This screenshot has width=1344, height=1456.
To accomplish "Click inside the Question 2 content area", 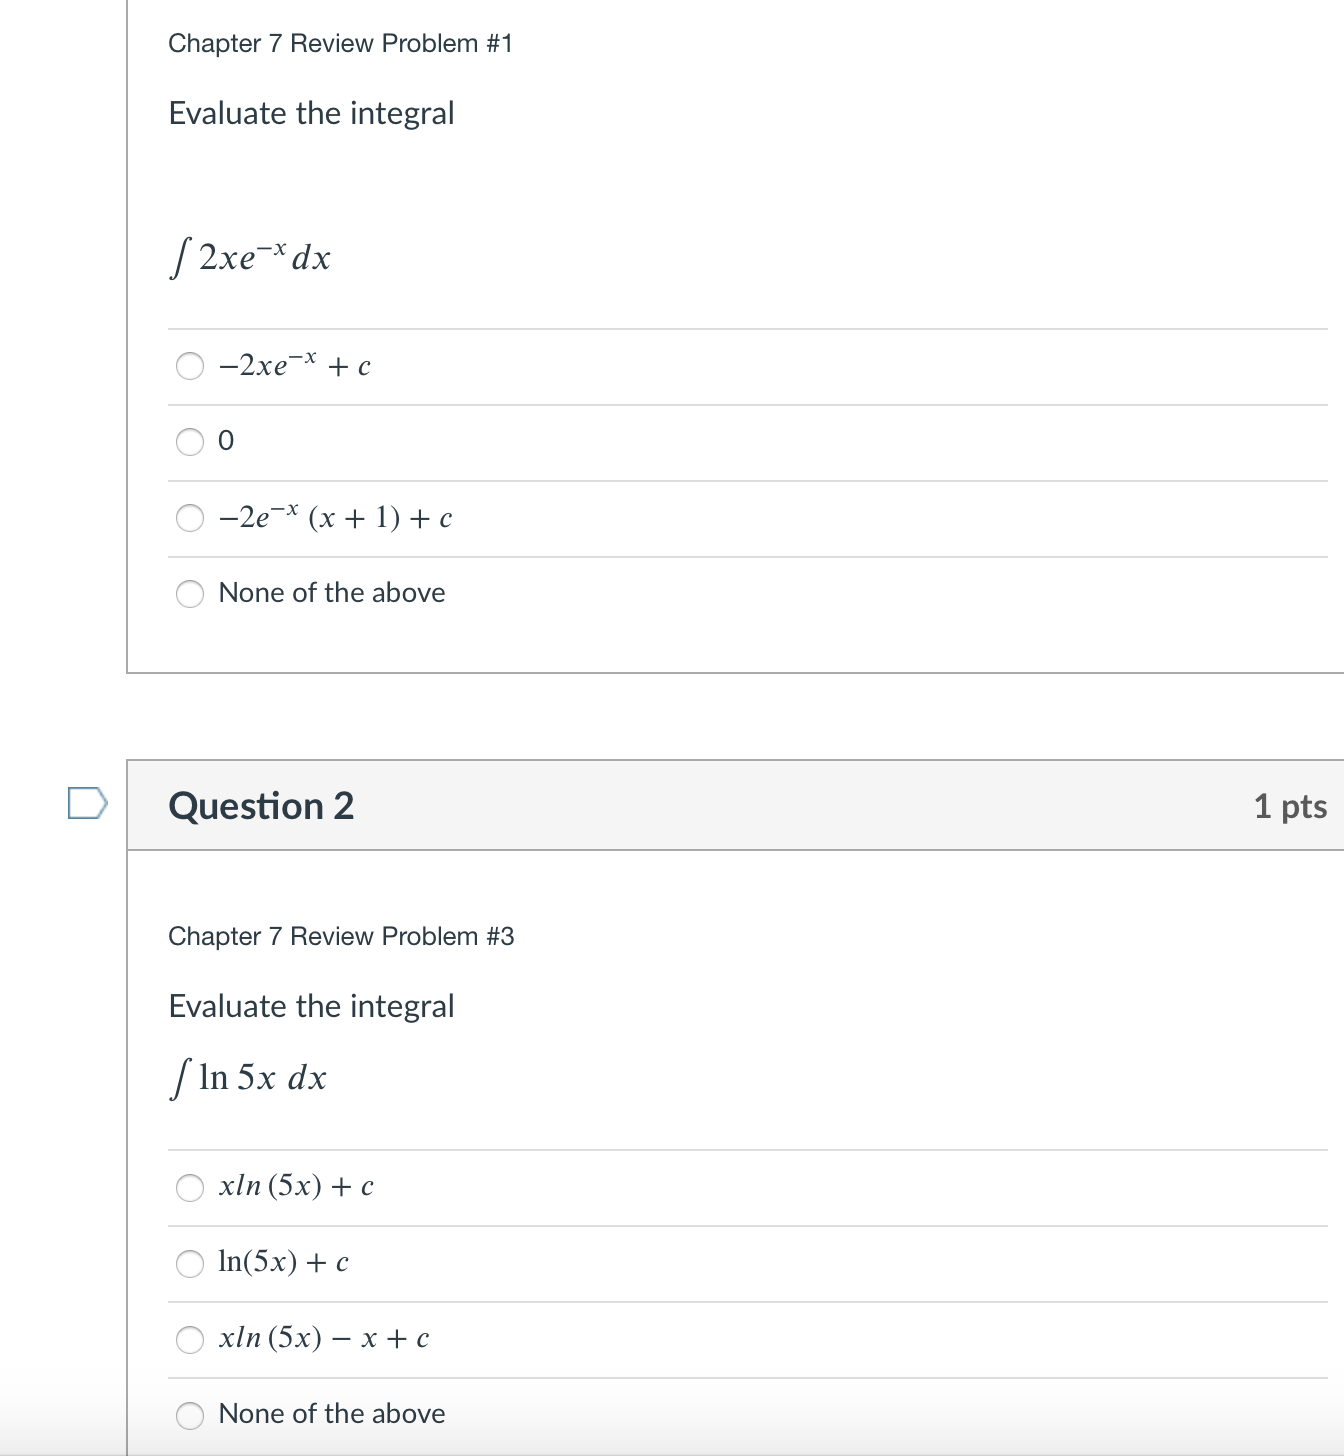I will click(700, 1100).
